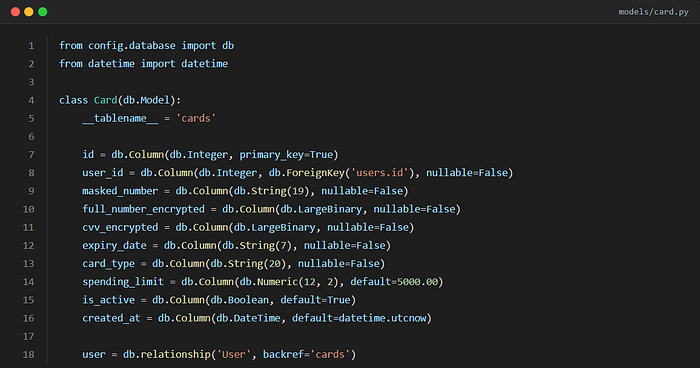Click 'user_id' variable on line 8
The image size is (700, 368).
[103, 173]
